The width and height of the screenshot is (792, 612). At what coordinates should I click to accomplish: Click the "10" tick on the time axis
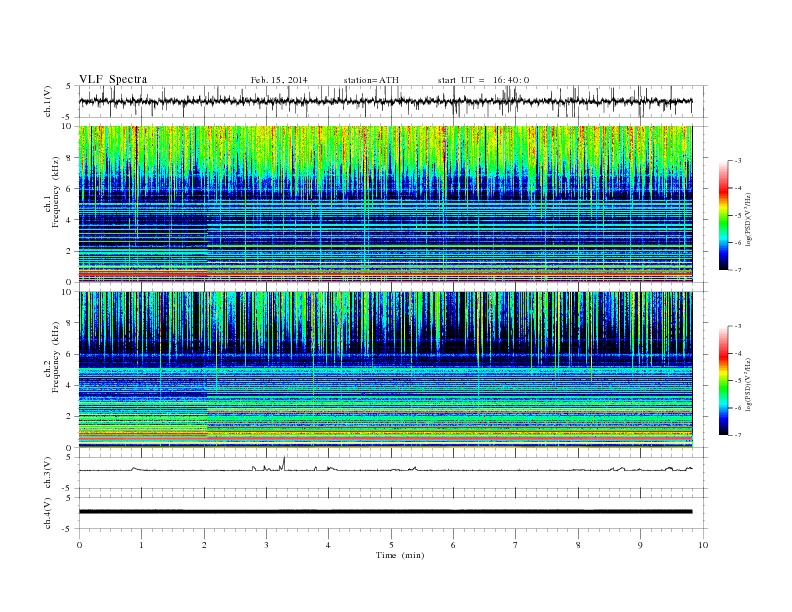(703, 545)
